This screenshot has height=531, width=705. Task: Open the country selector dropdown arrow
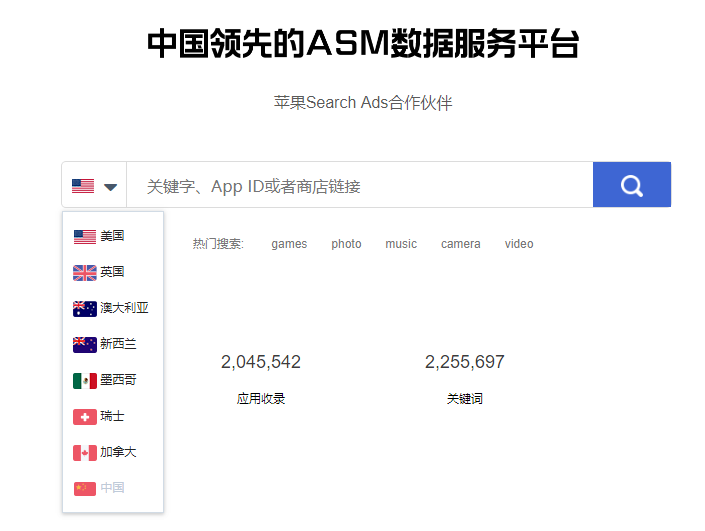click(x=110, y=187)
